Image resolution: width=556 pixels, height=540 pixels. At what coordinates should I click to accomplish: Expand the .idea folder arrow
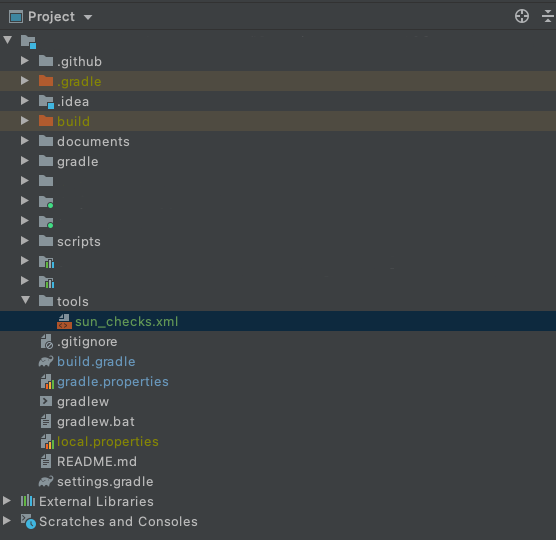[24, 101]
